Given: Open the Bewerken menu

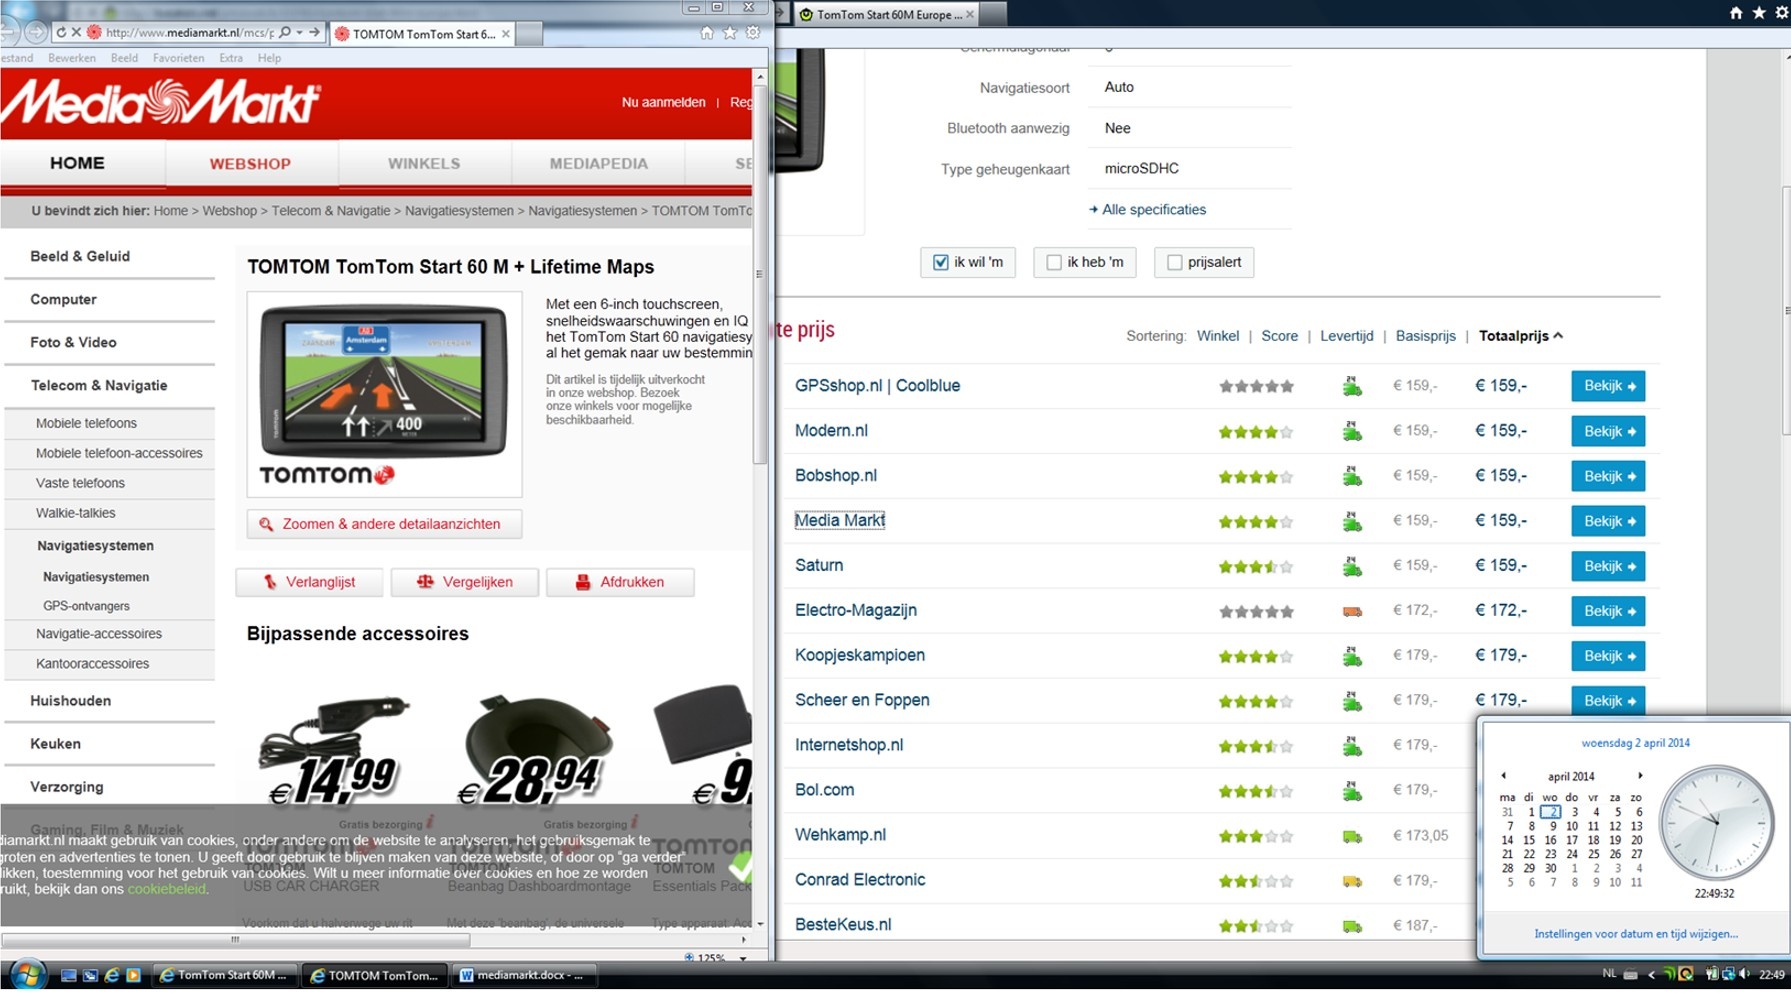Looking at the screenshot, I should pyautogui.click(x=71, y=58).
